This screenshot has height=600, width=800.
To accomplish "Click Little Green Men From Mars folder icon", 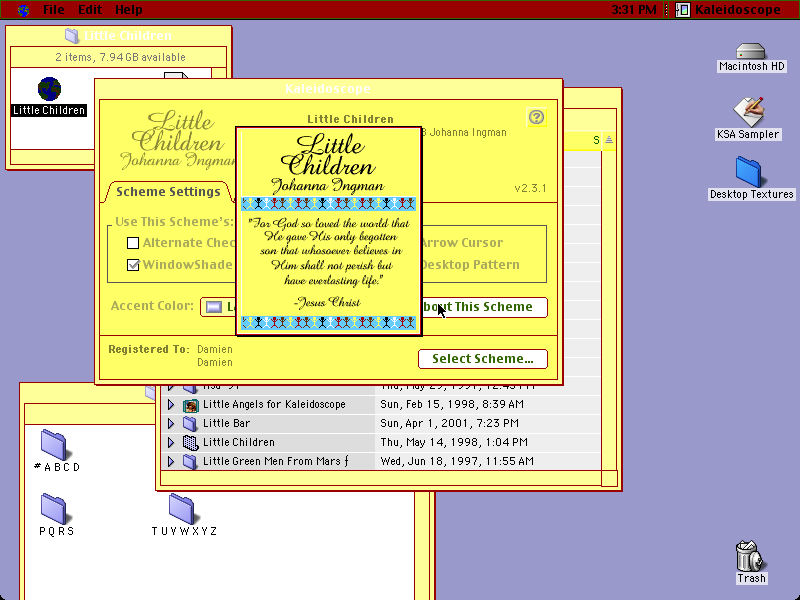I will click(190, 461).
